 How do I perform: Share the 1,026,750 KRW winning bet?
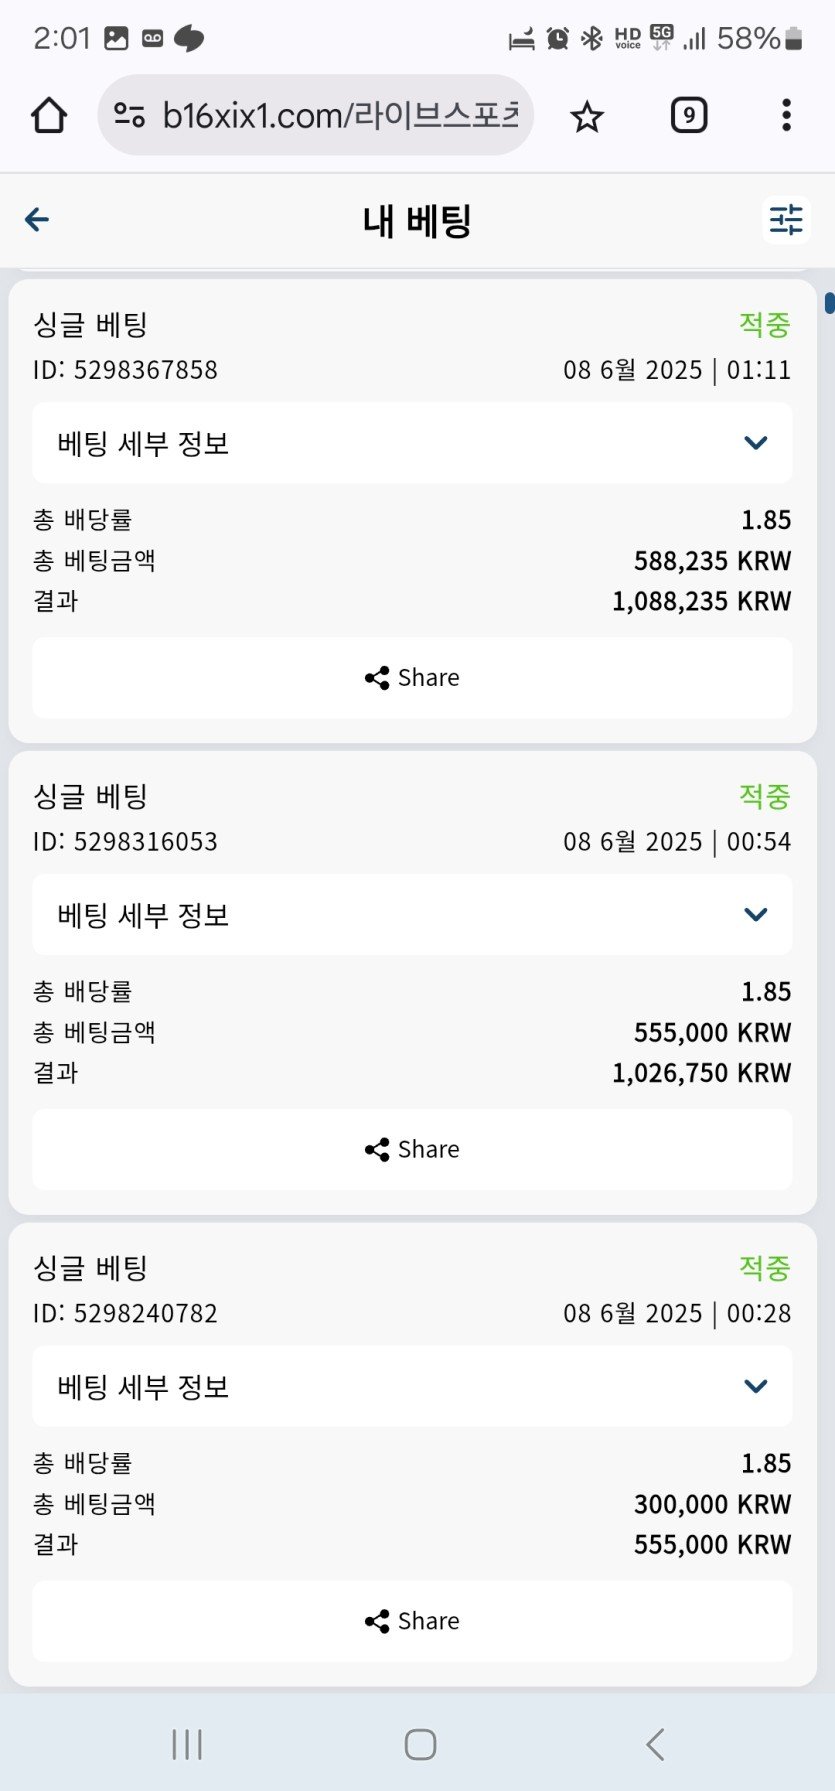412,1150
